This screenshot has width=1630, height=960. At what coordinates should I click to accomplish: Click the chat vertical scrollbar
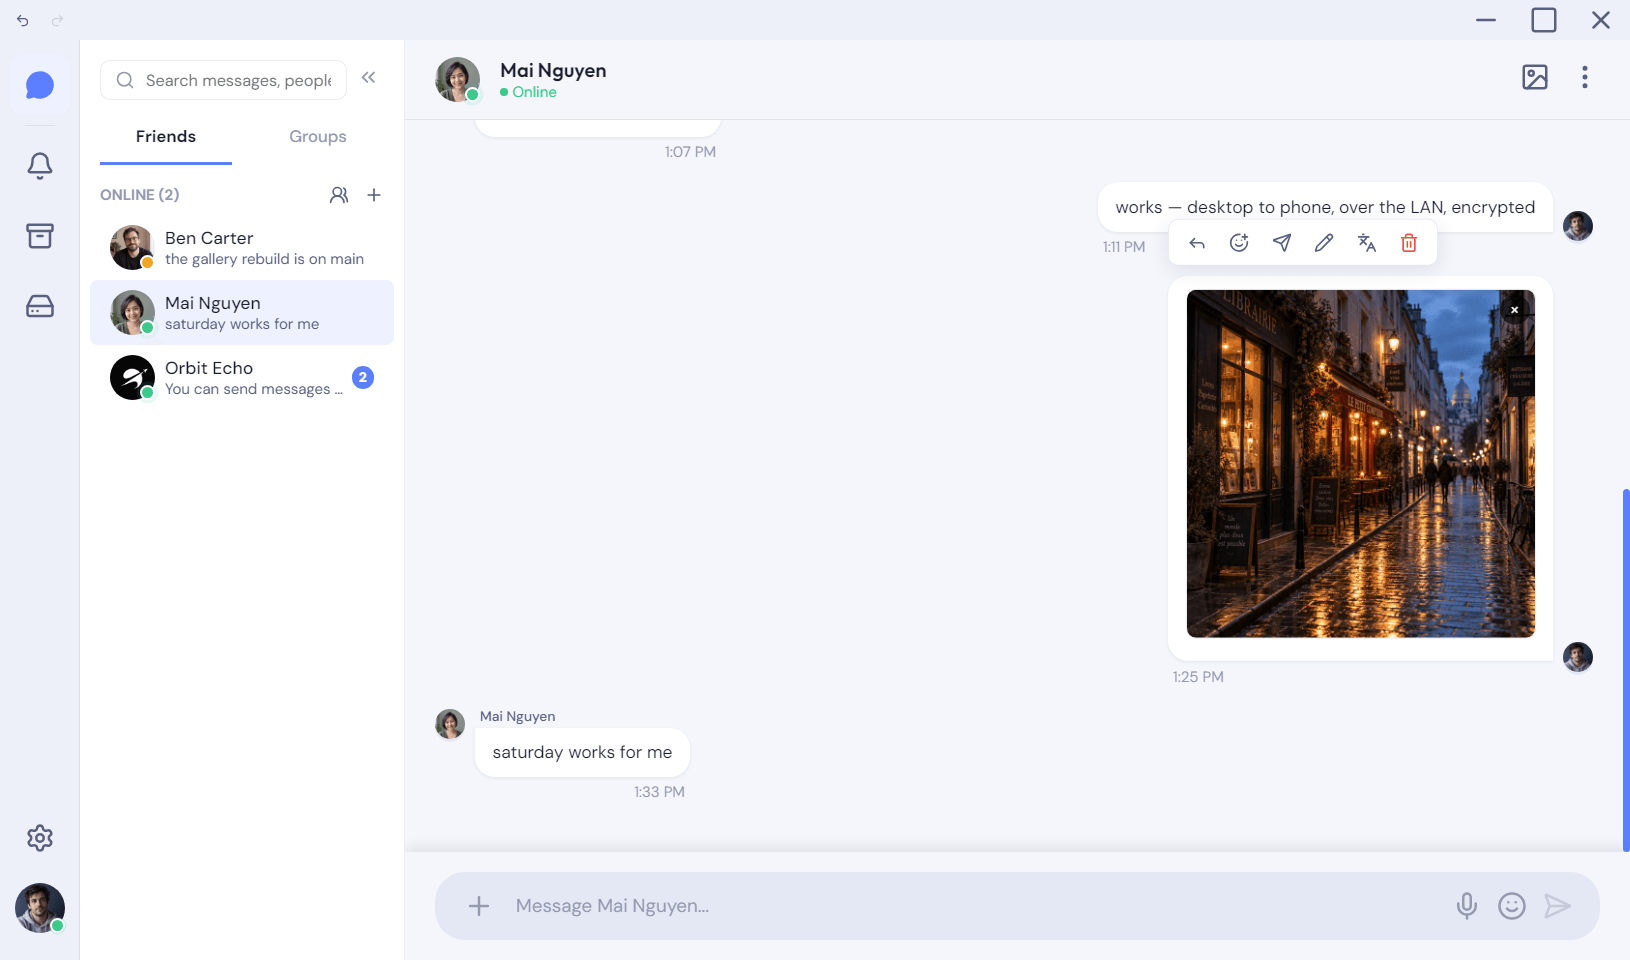(1626, 670)
